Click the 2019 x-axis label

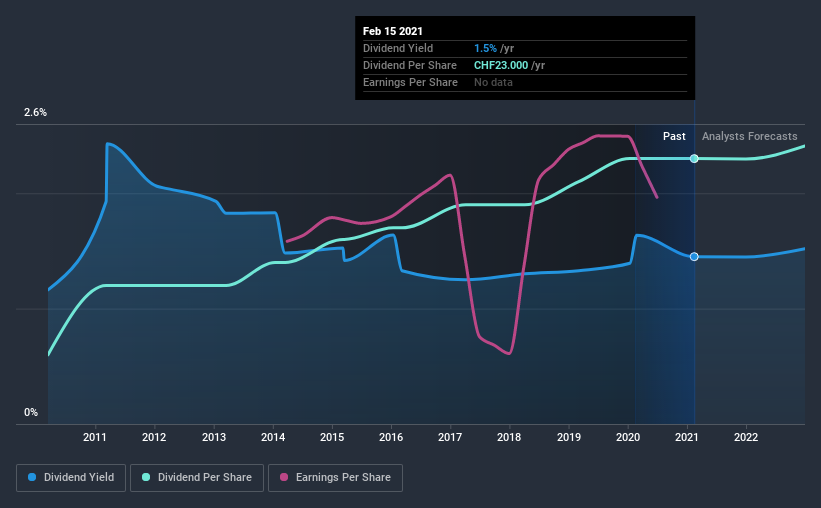(569, 437)
